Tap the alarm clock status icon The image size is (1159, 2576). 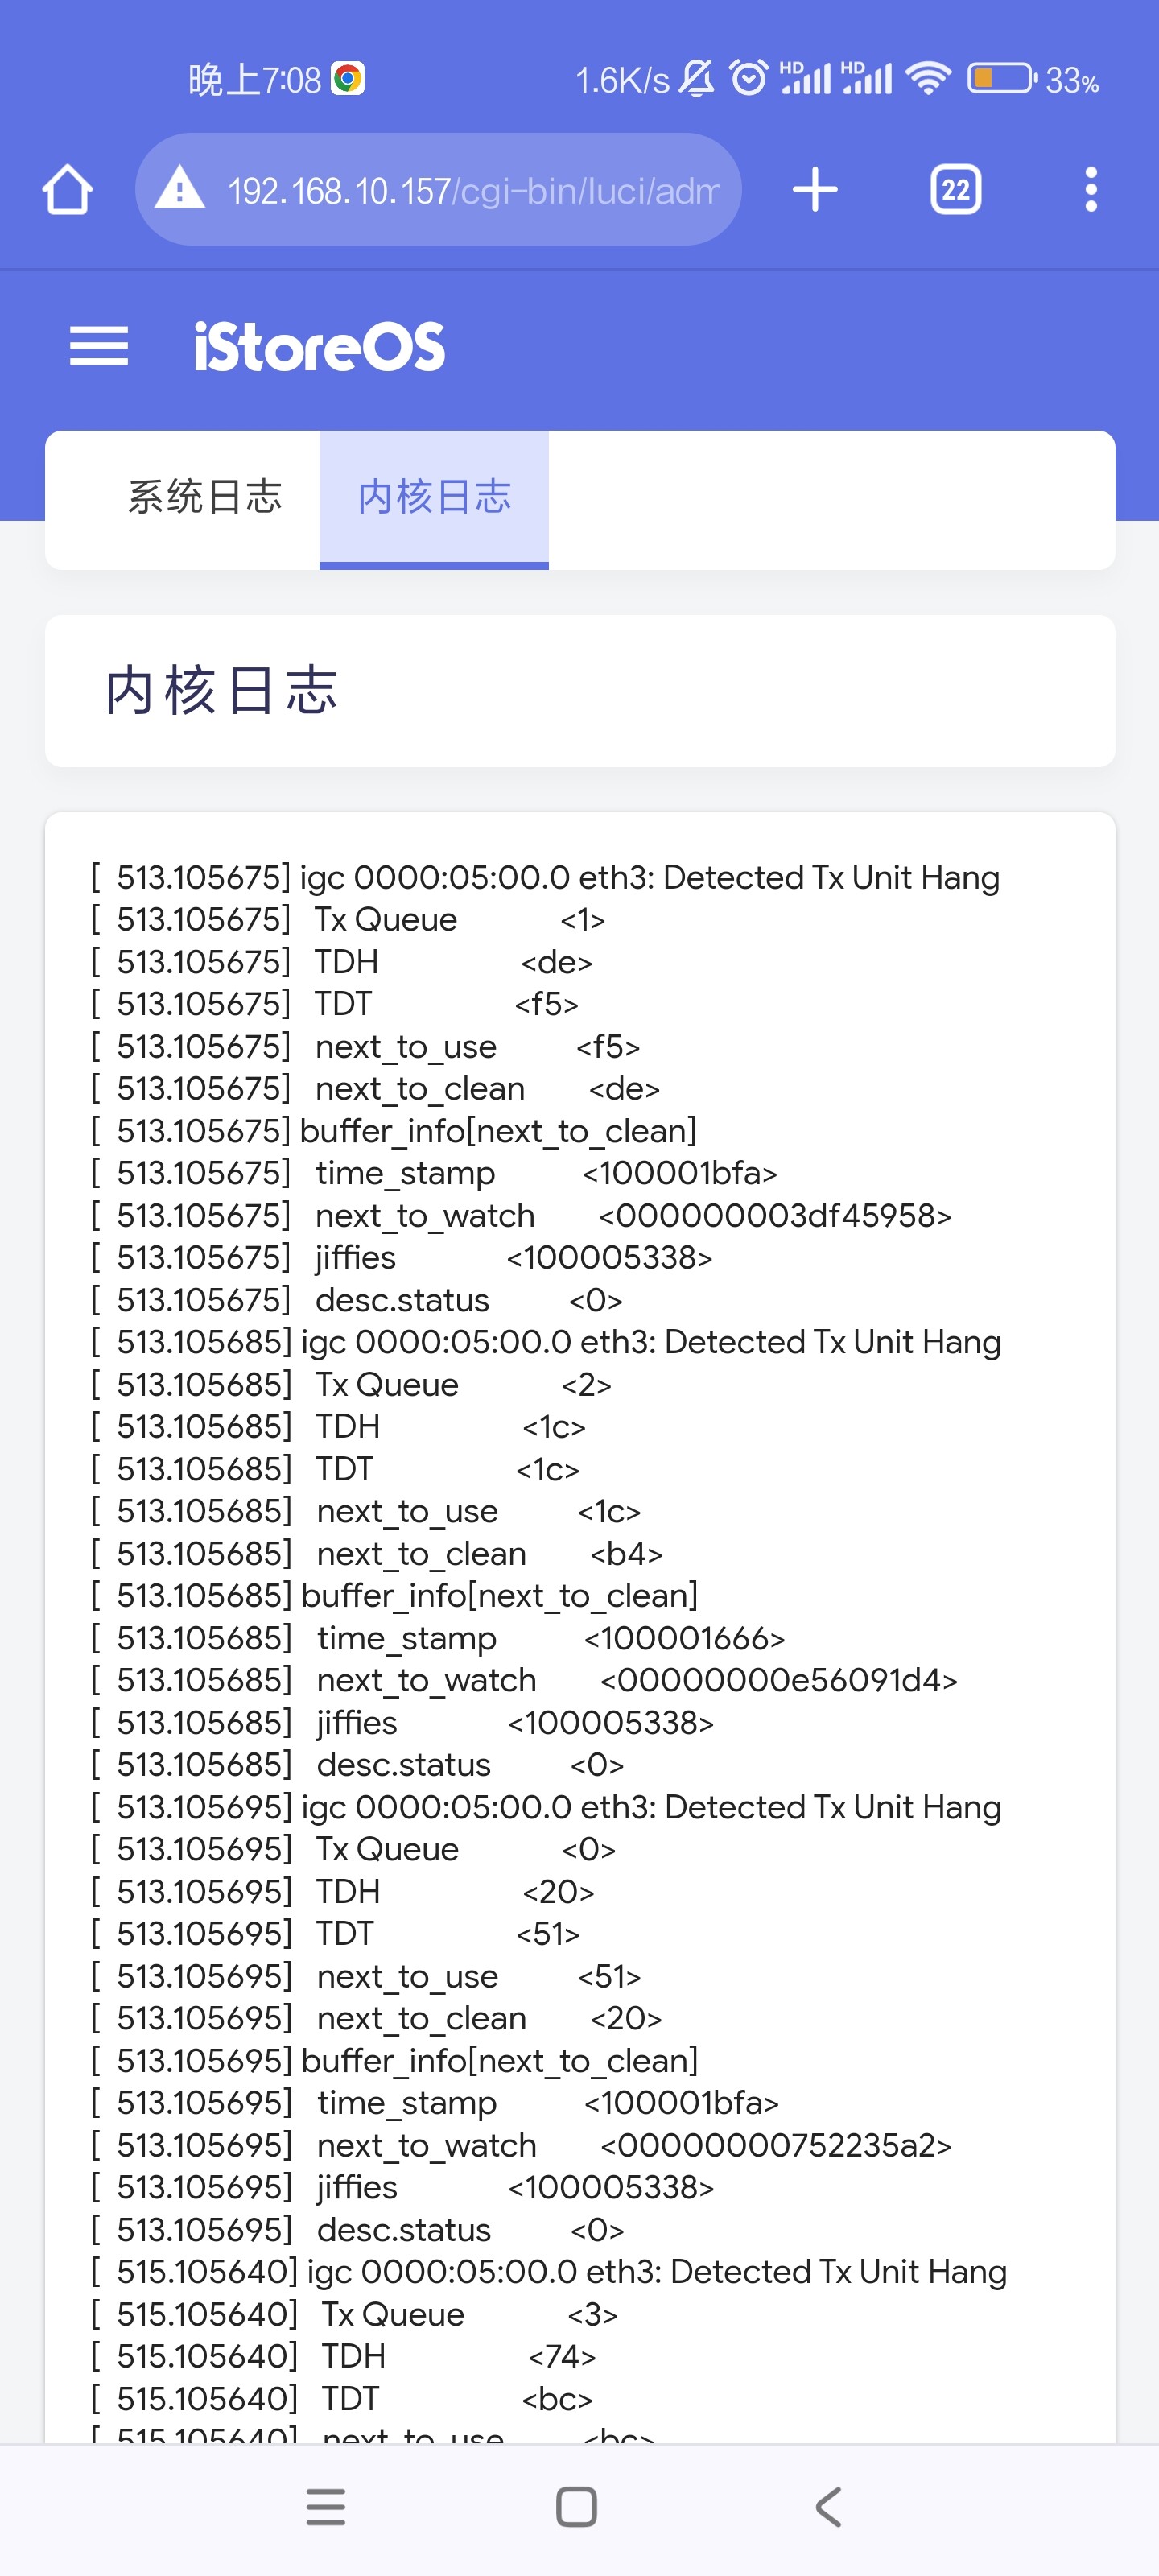tap(749, 79)
